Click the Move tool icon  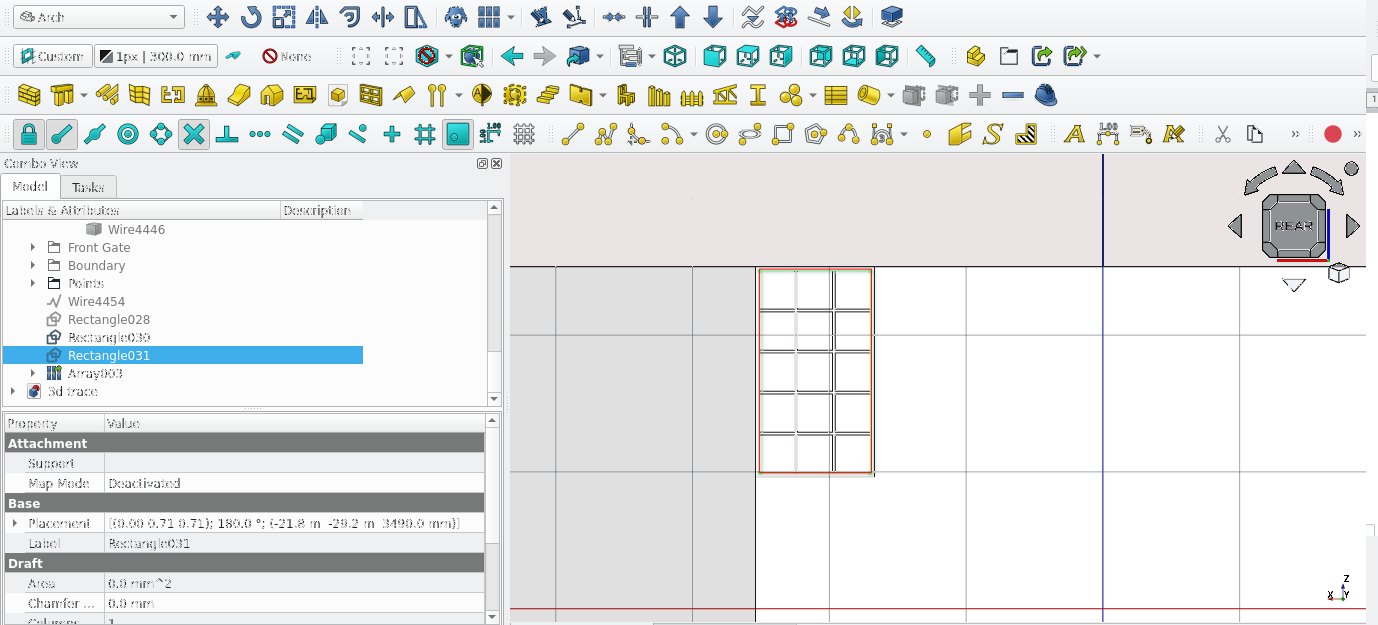[218, 17]
